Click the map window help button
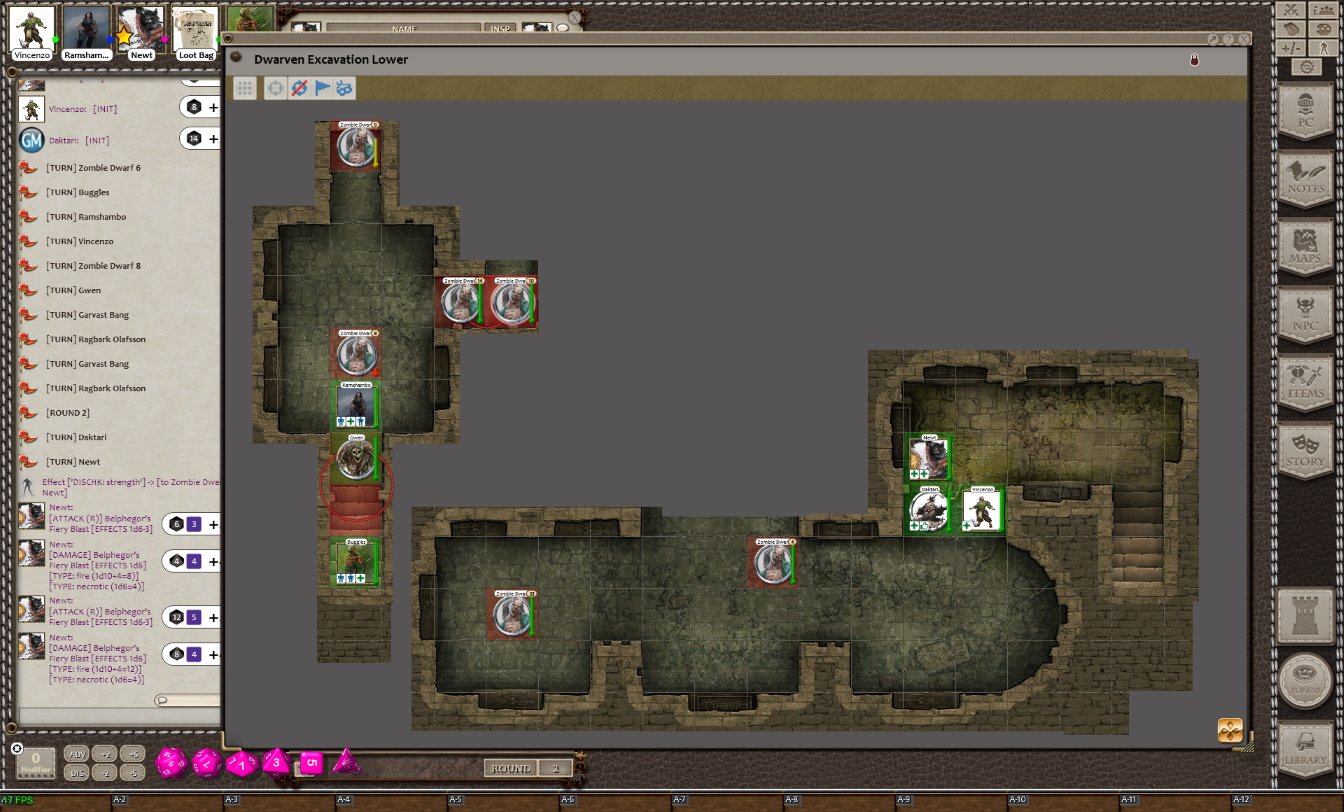 click(x=1228, y=39)
